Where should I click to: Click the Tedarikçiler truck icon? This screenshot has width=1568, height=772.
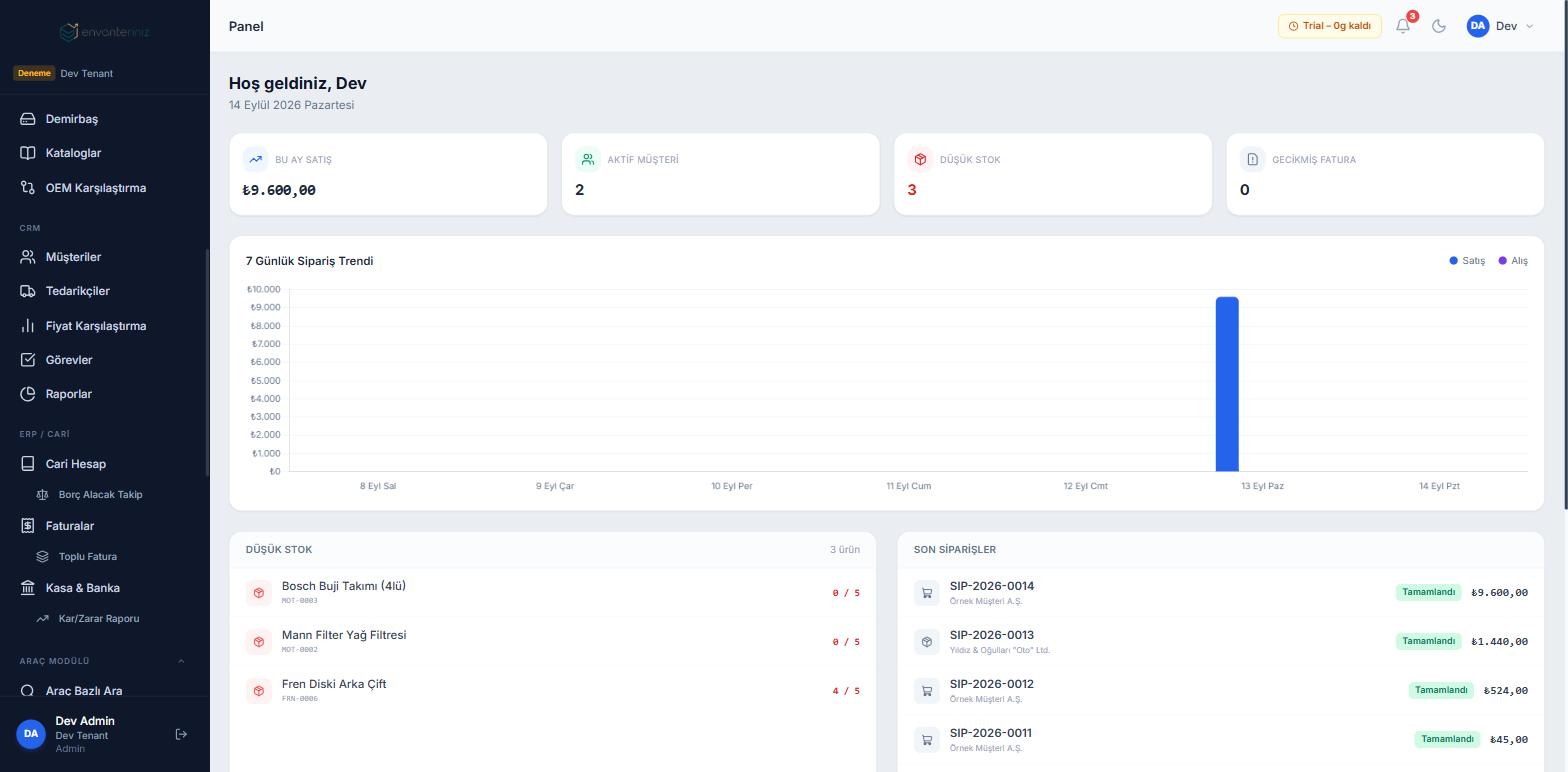tap(28, 291)
